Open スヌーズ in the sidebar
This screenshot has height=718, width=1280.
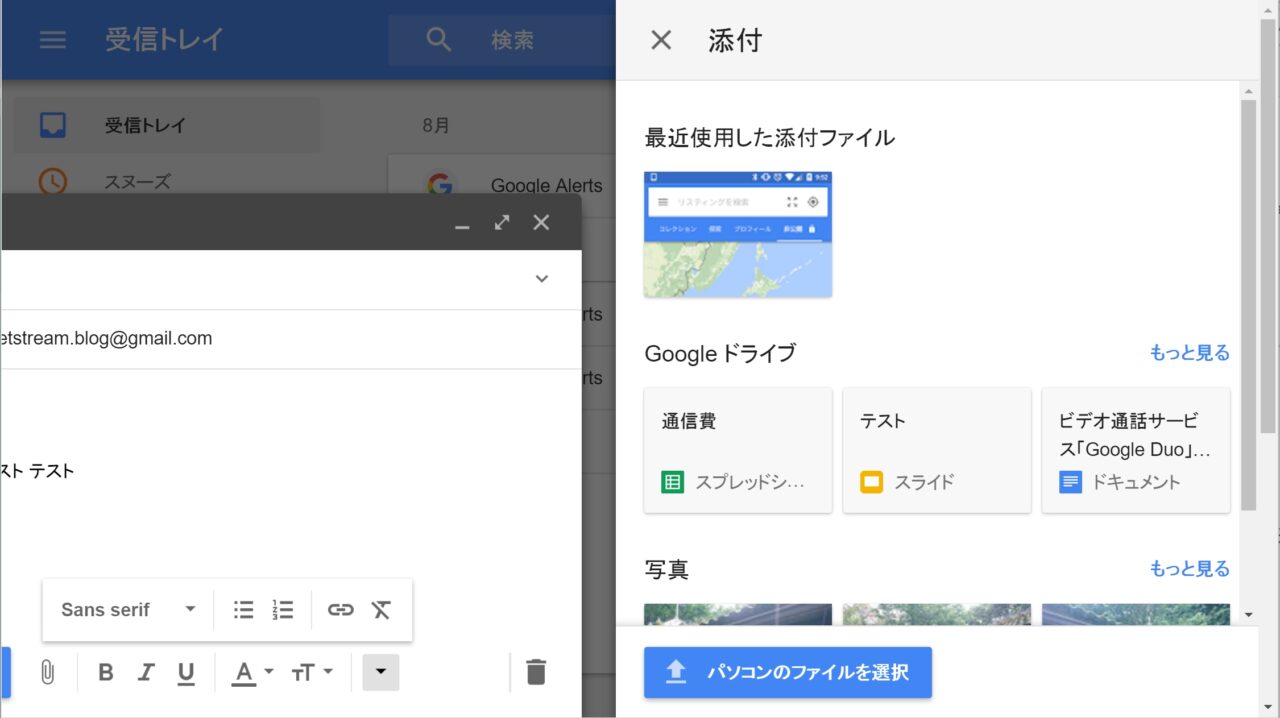click(137, 182)
